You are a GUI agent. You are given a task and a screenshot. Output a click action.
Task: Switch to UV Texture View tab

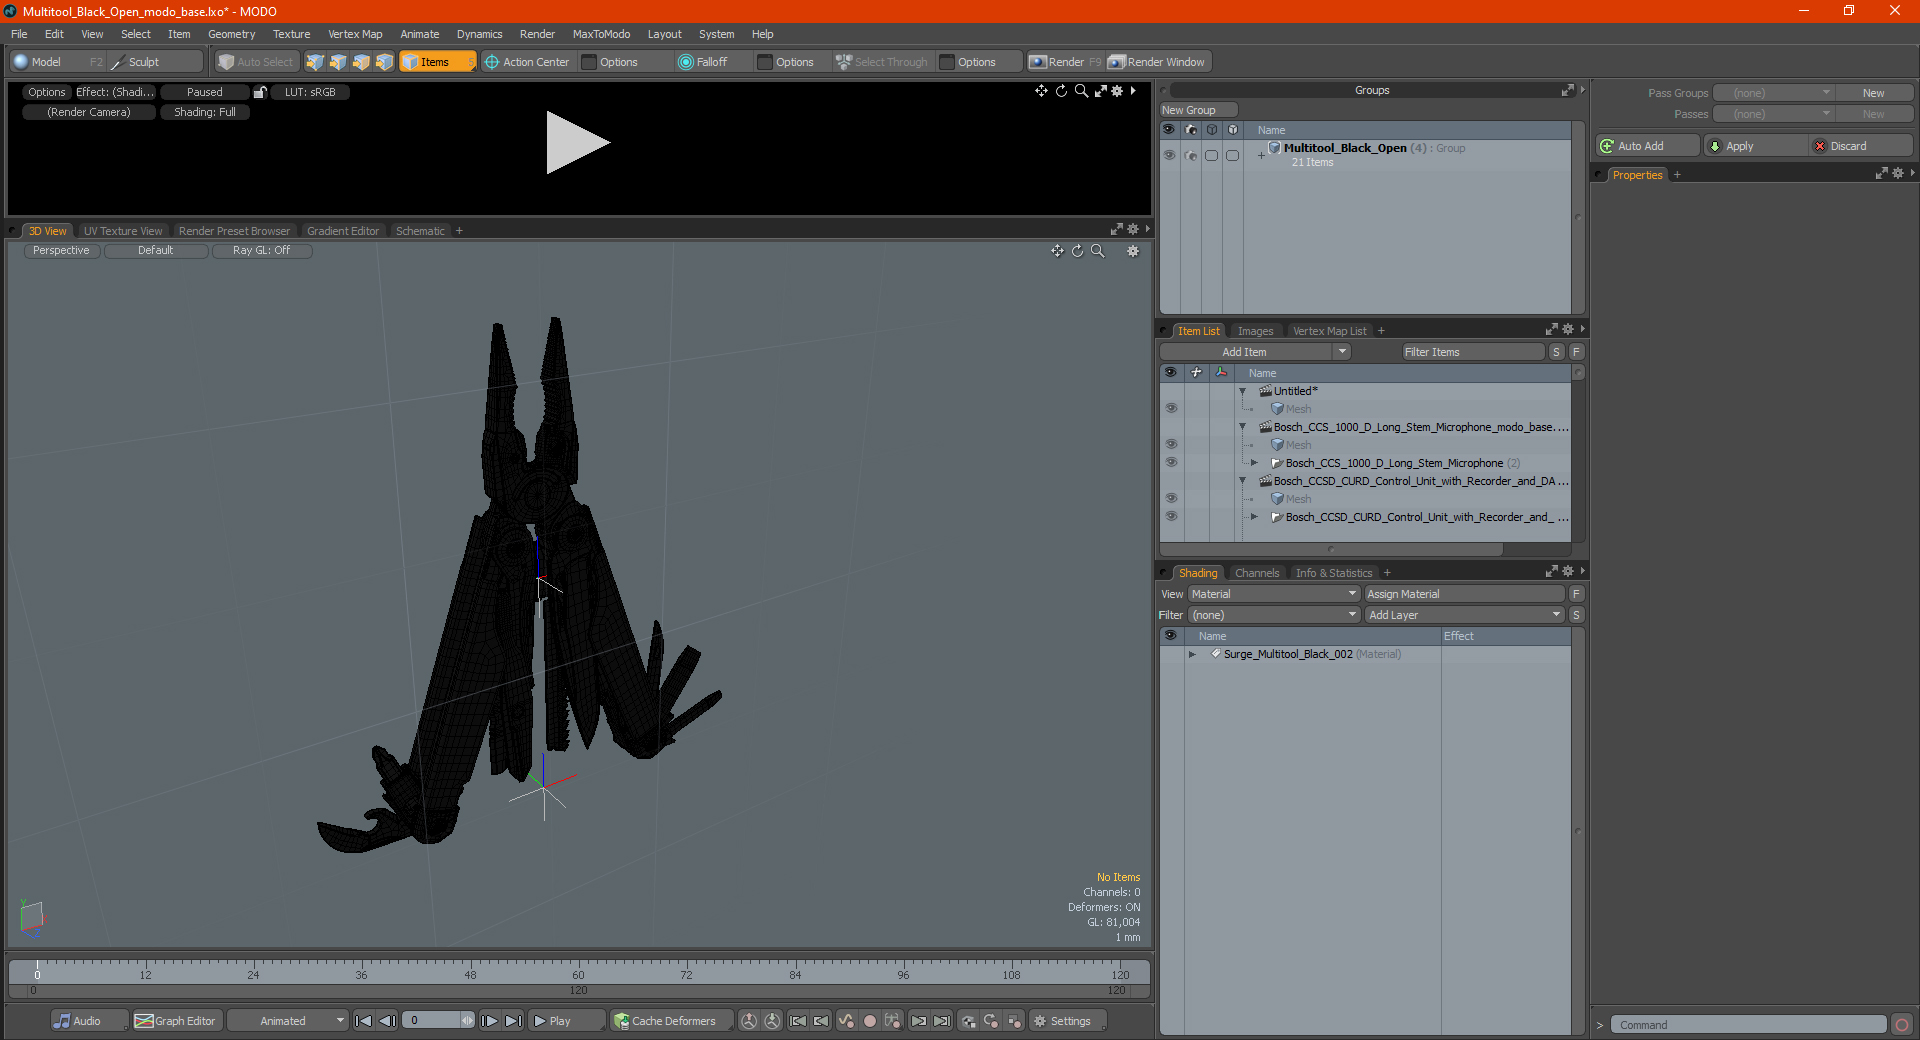point(122,231)
